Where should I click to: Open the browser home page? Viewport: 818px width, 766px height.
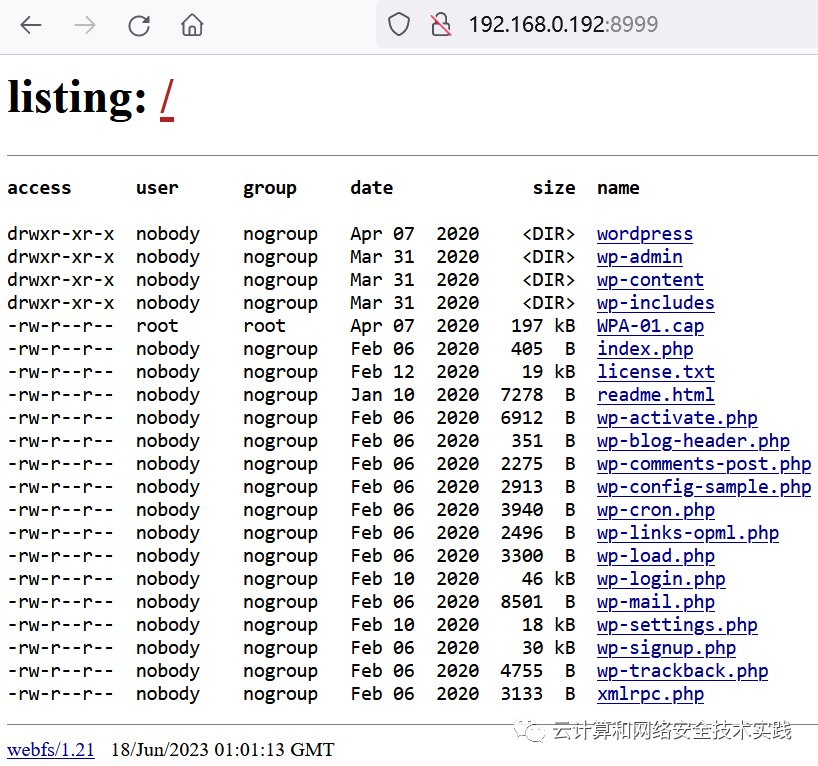192,25
